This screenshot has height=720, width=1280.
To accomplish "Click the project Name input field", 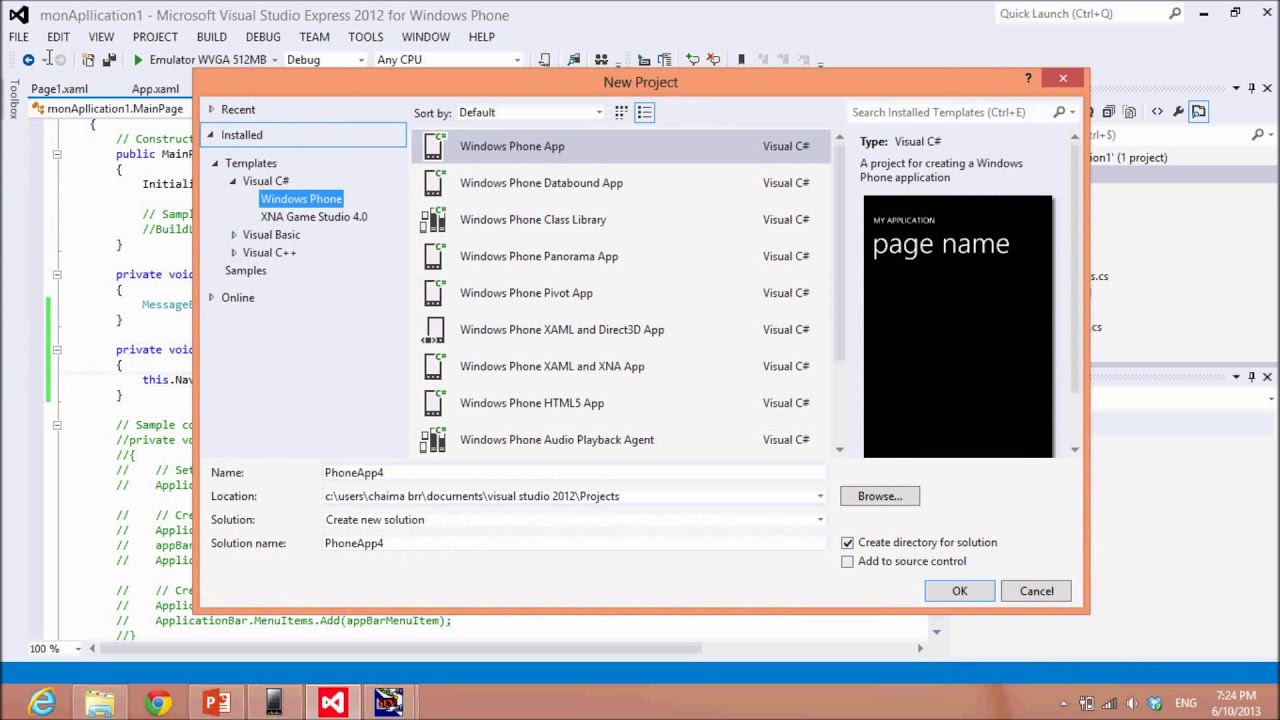I will pos(575,473).
